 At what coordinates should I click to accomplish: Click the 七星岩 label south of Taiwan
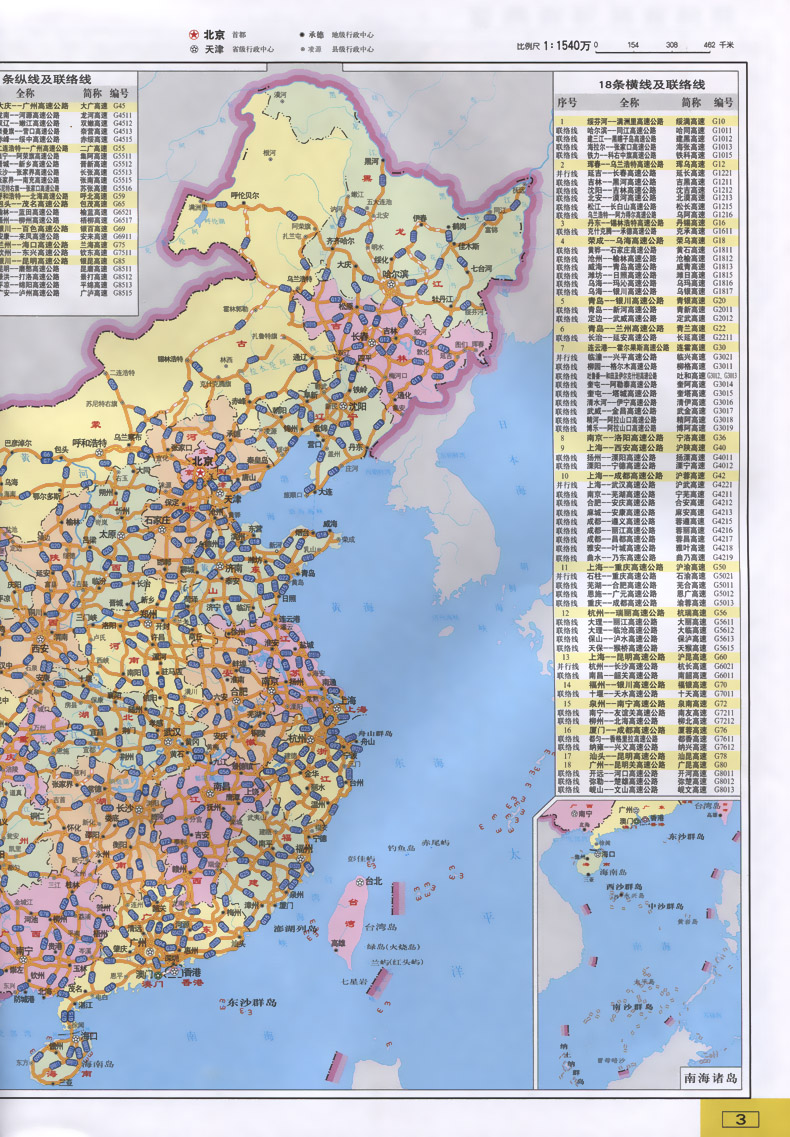click(355, 981)
